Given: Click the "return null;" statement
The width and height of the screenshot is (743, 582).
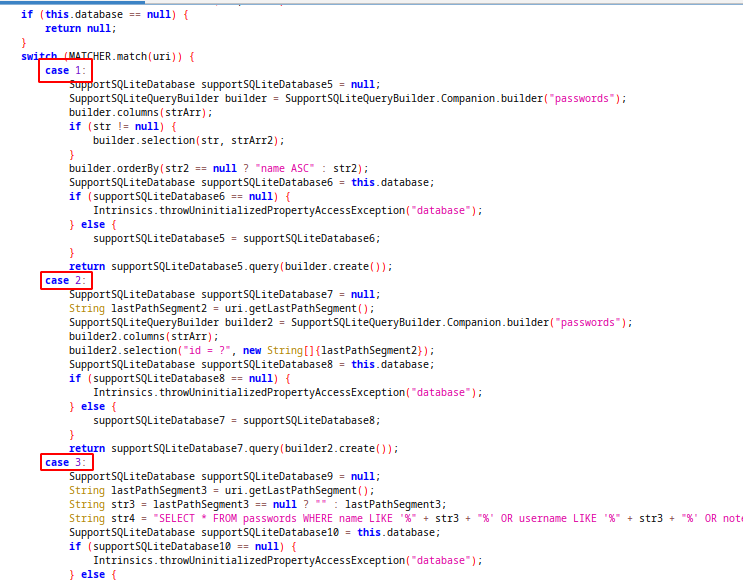Looking at the screenshot, I should [x=77, y=29].
